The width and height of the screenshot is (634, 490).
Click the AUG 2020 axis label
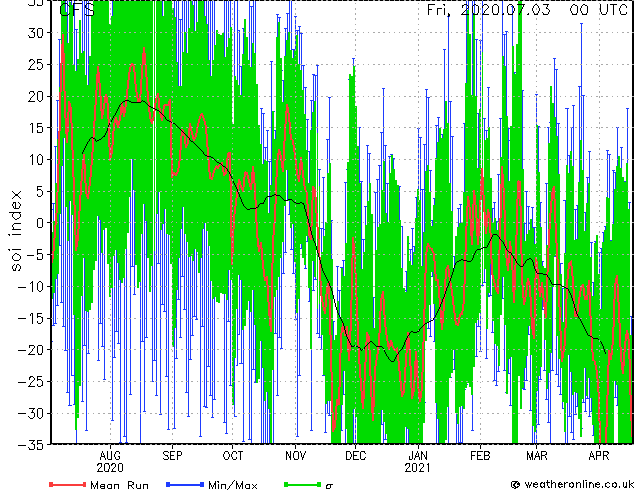pyautogui.click(x=110, y=462)
